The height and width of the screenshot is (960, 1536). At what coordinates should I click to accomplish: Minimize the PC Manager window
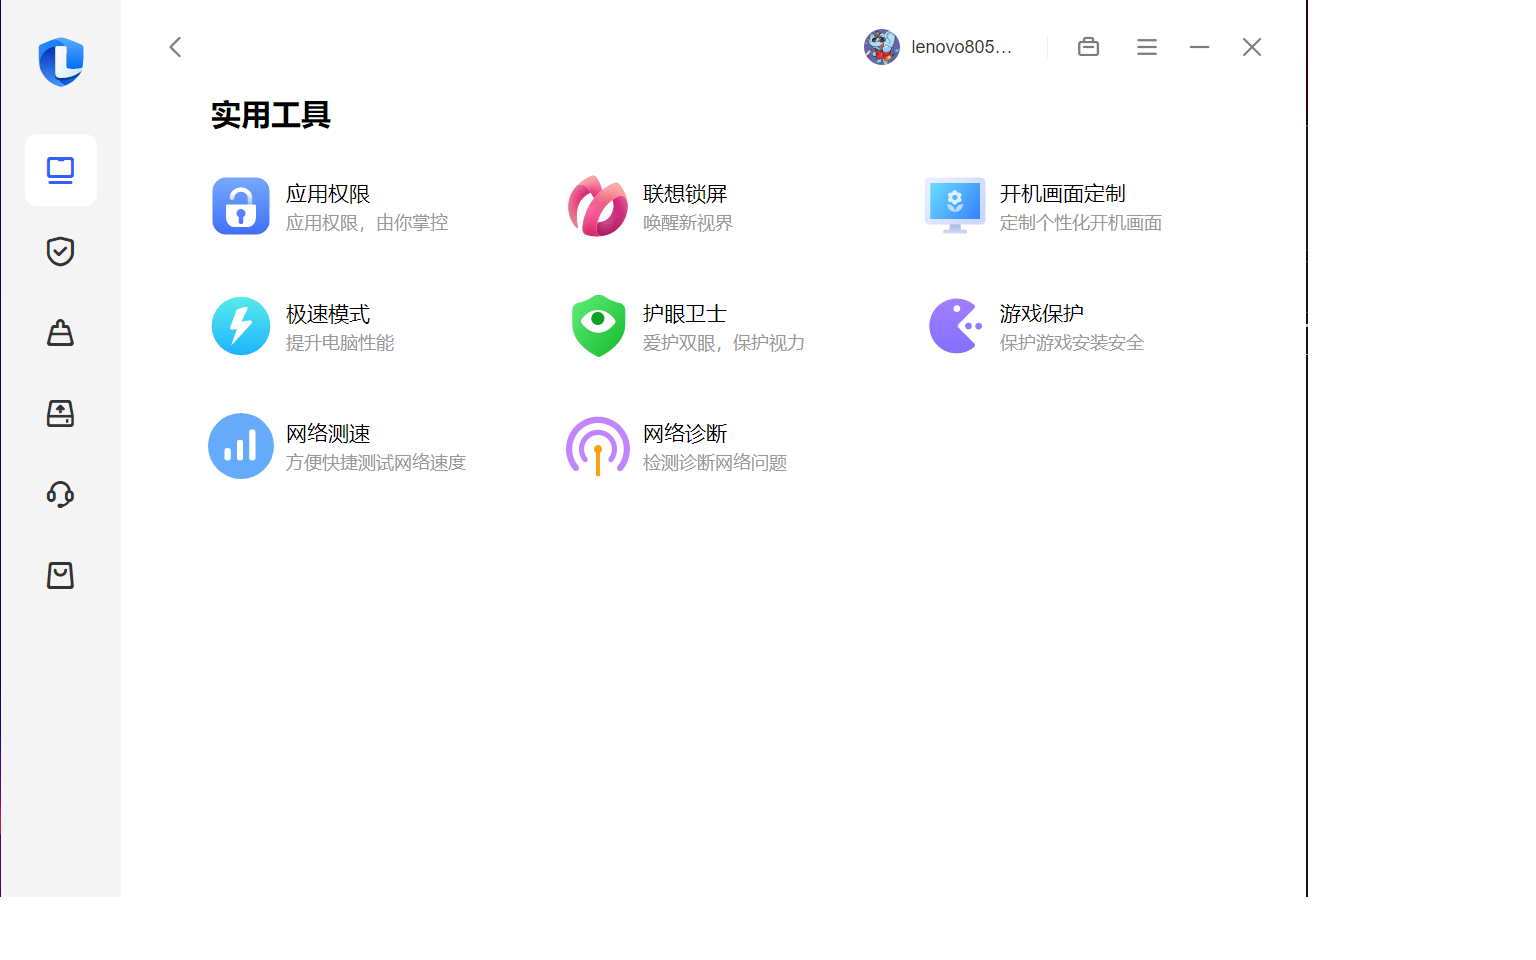(1200, 47)
